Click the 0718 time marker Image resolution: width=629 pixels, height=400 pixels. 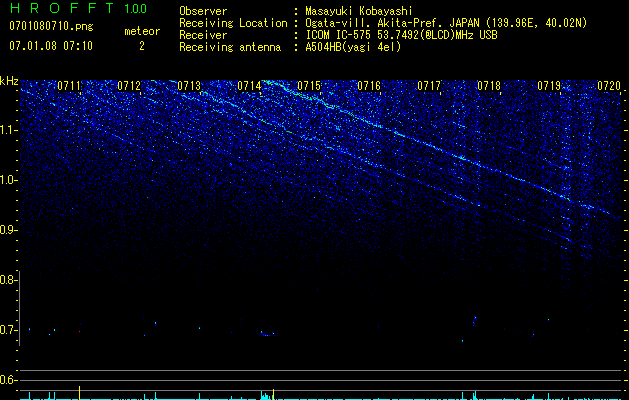pyautogui.click(x=489, y=86)
